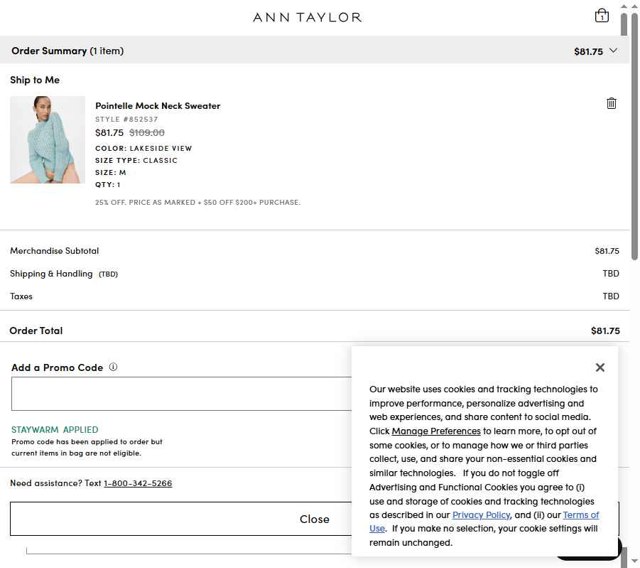Screen dimensions: 640x568
Task: Click the Order Summary header bar
Action: (314, 51)
